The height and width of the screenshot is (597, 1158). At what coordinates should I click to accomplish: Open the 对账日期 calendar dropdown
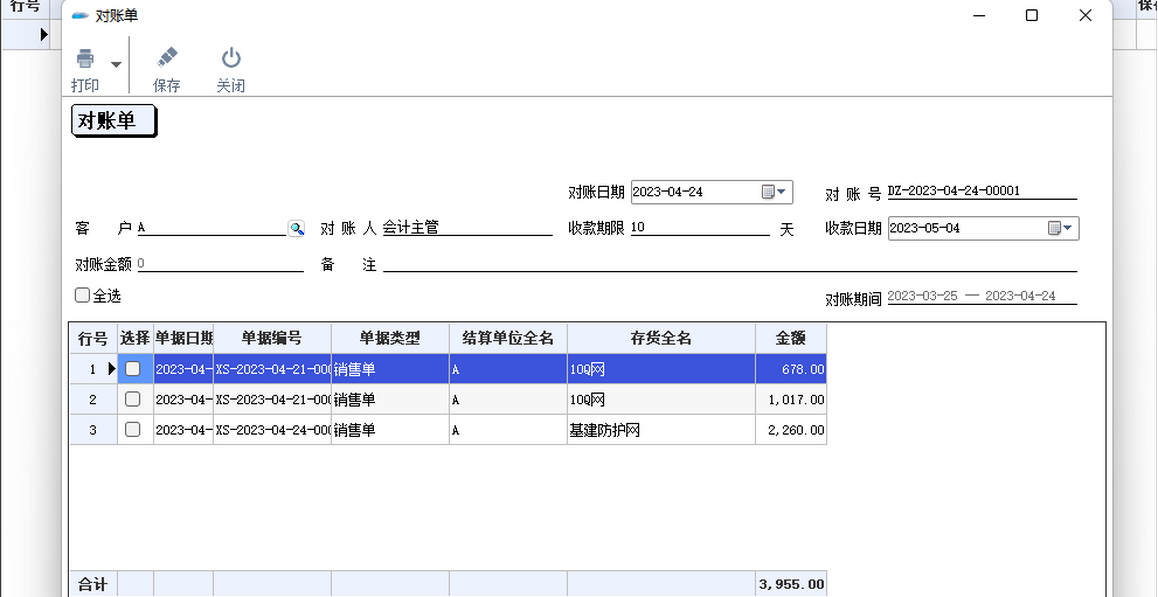pyautogui.click(x=775, y=192)
